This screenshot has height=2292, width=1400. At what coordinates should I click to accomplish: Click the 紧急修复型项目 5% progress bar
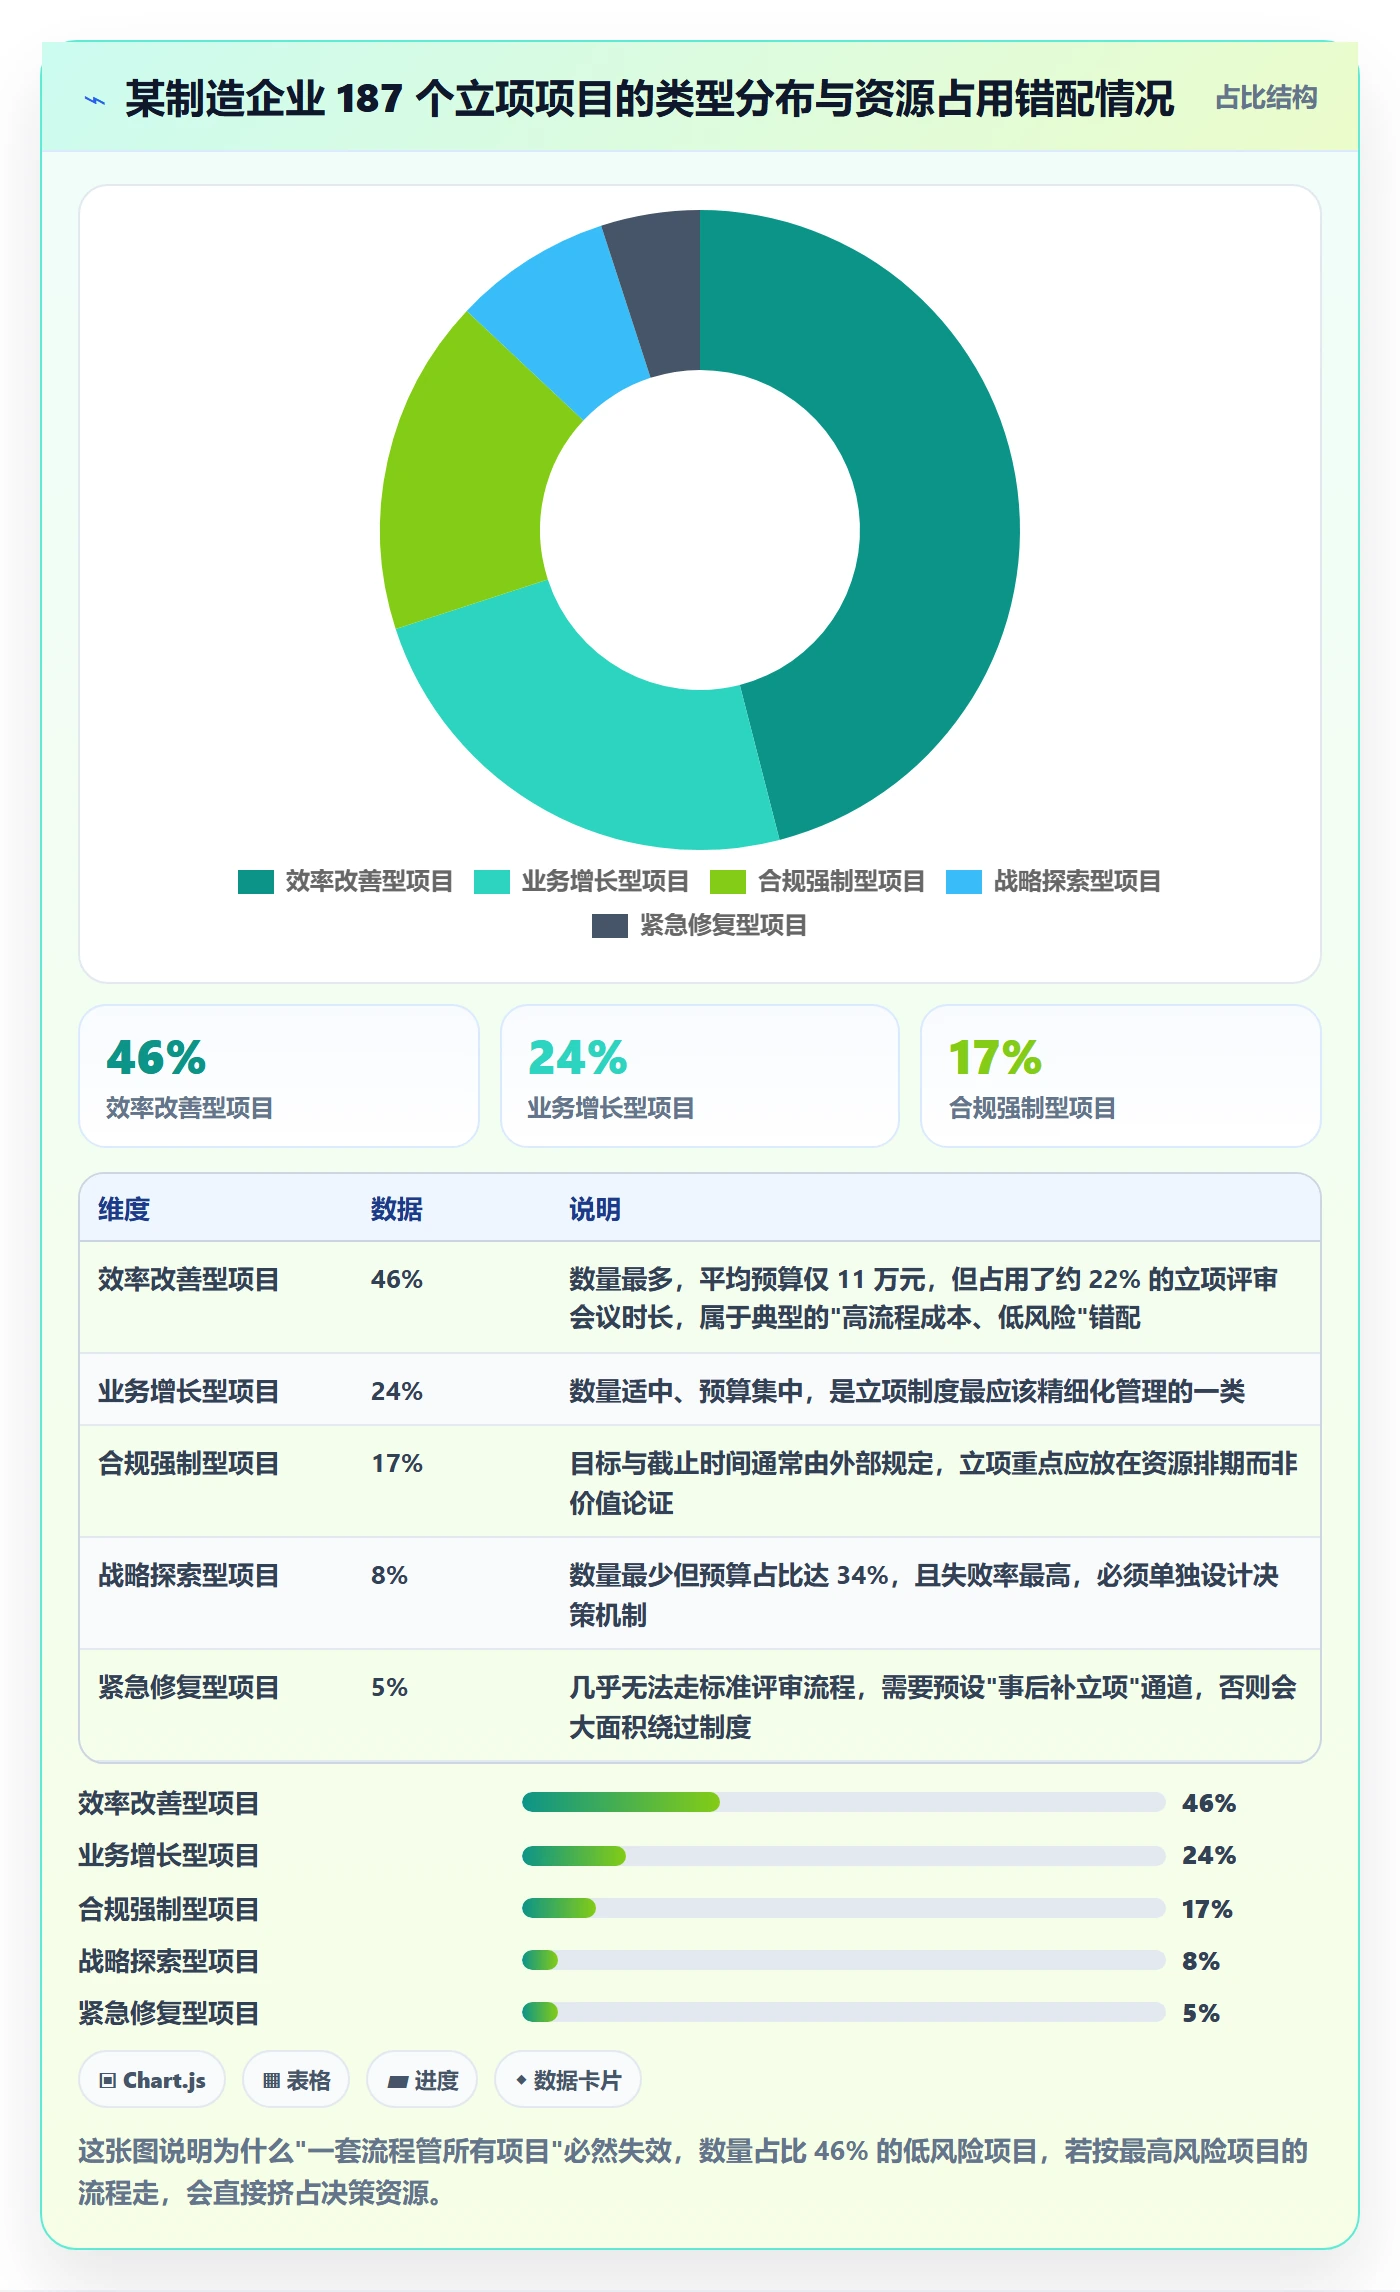[843, 2012]
